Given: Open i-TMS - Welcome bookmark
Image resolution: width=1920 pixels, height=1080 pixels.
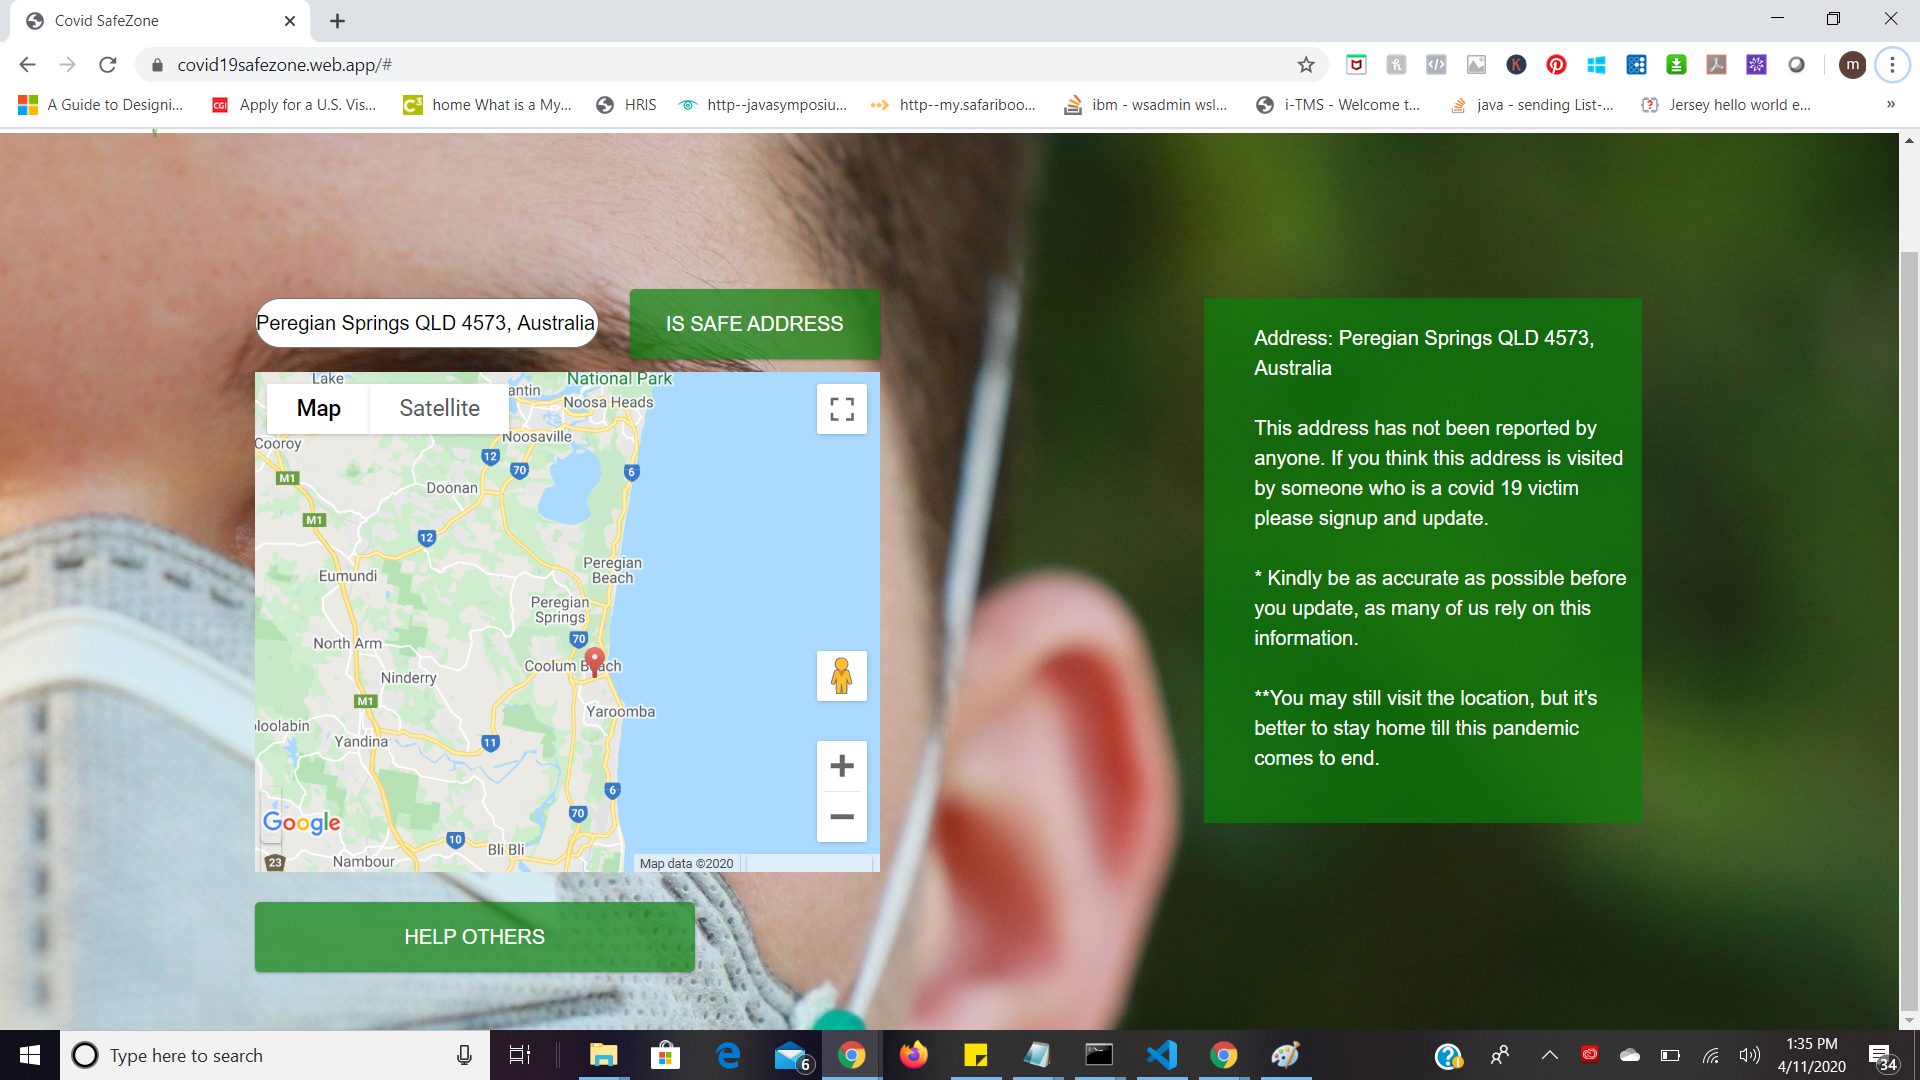Looking at the screenshot, I should pyautogui.click(x=1338, y=105).
